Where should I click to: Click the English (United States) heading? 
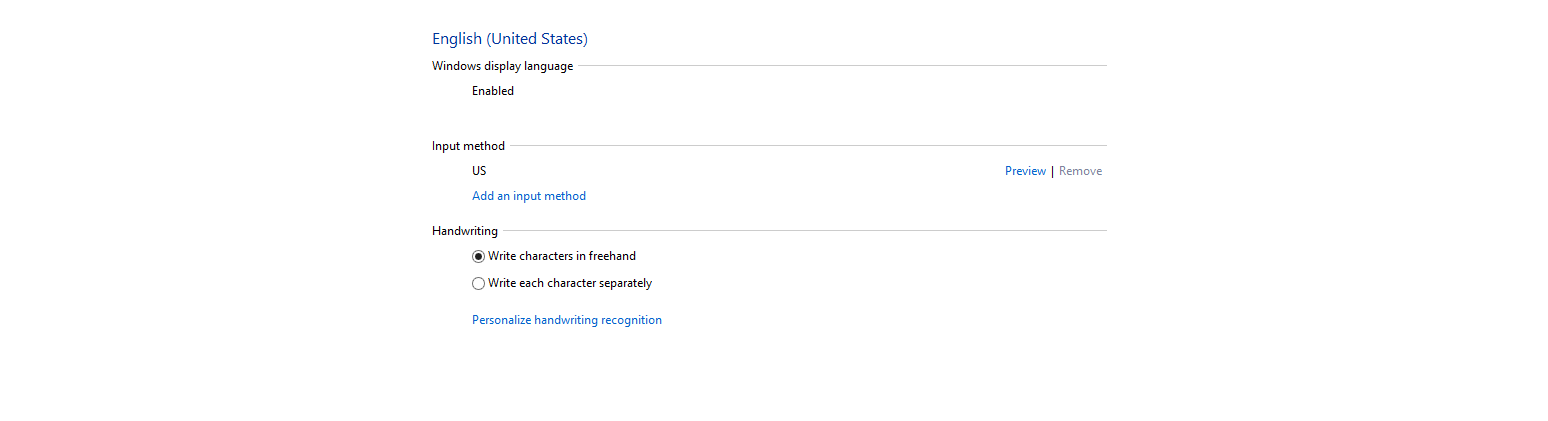pyautogui.click(x=510, y=39)
